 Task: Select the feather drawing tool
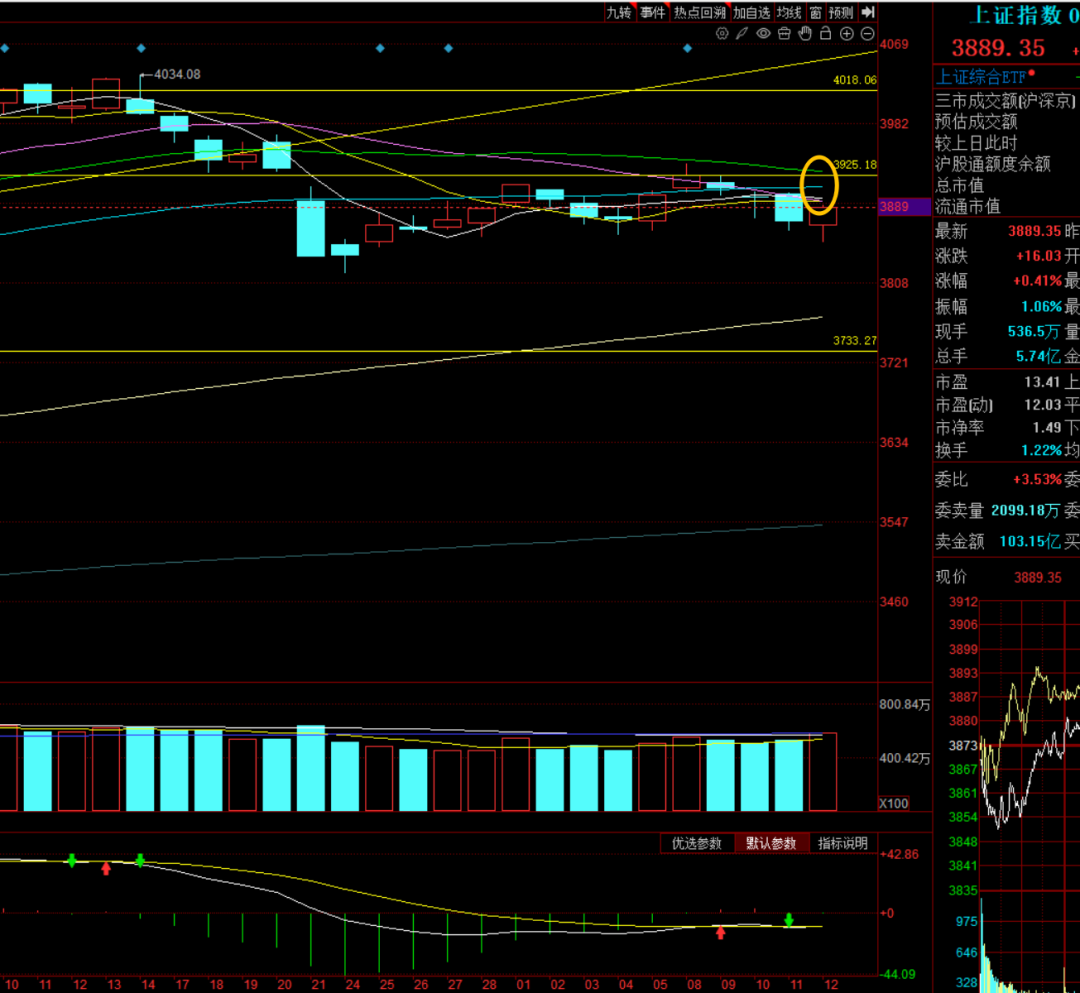tap(742, 33)
